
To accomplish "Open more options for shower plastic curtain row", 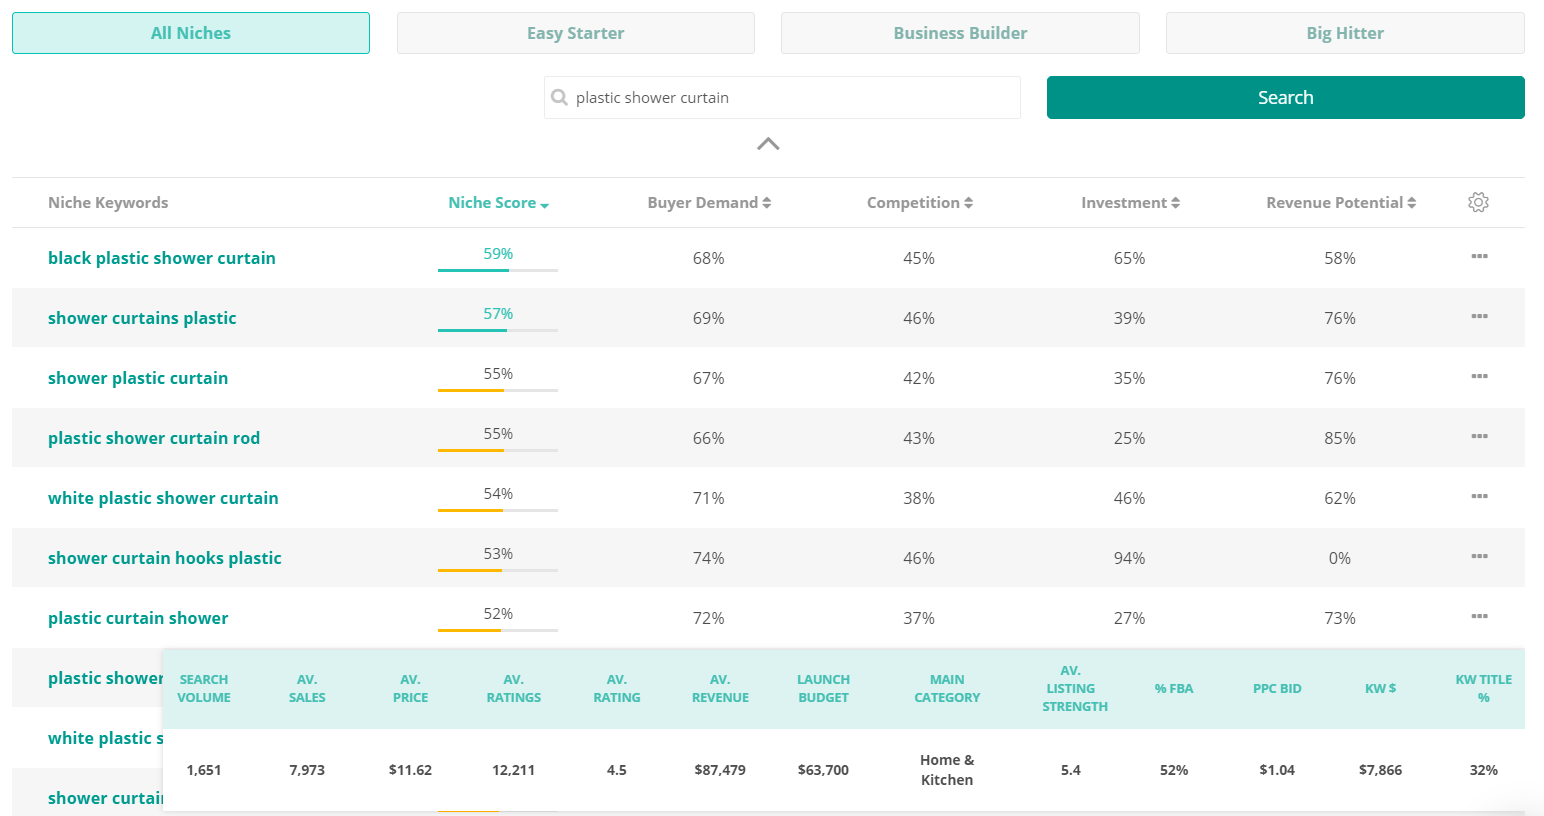I will 1479,377.
